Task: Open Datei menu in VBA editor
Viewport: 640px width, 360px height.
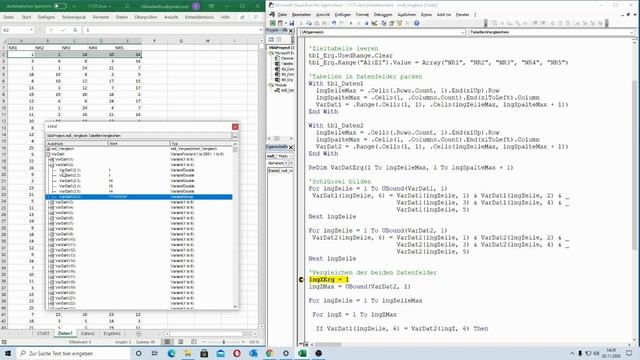Action: (282, 15)
